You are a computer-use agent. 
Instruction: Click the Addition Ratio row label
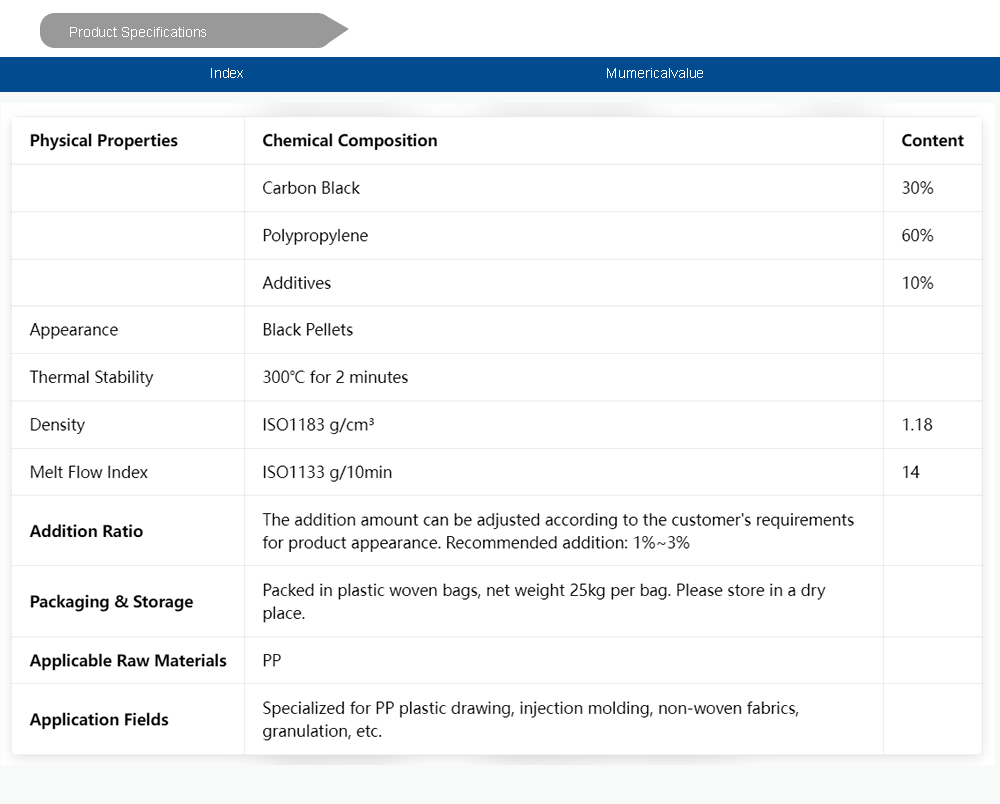tap(86, 531)
